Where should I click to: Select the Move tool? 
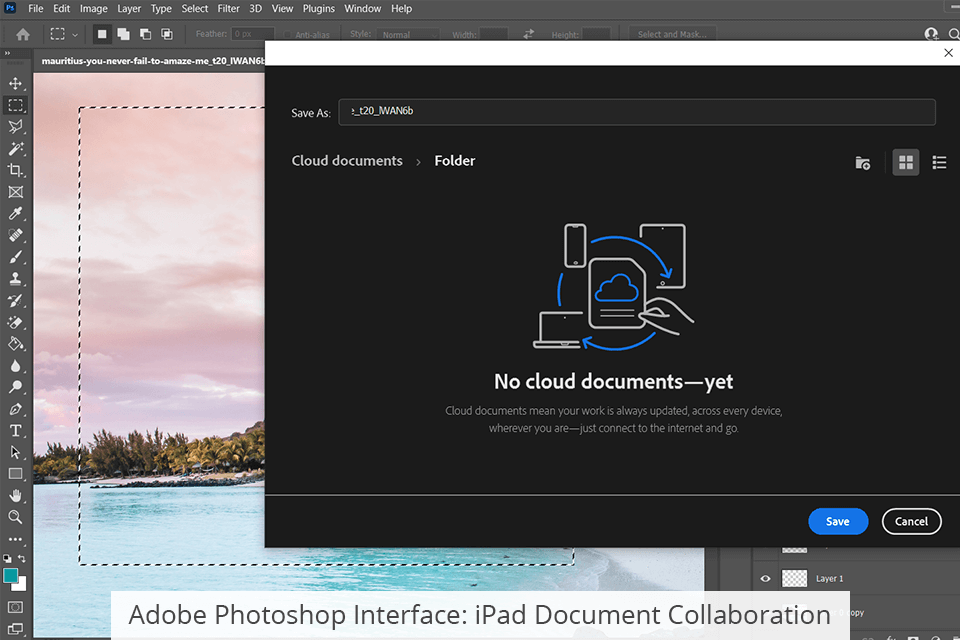click(x=15, y=83)
